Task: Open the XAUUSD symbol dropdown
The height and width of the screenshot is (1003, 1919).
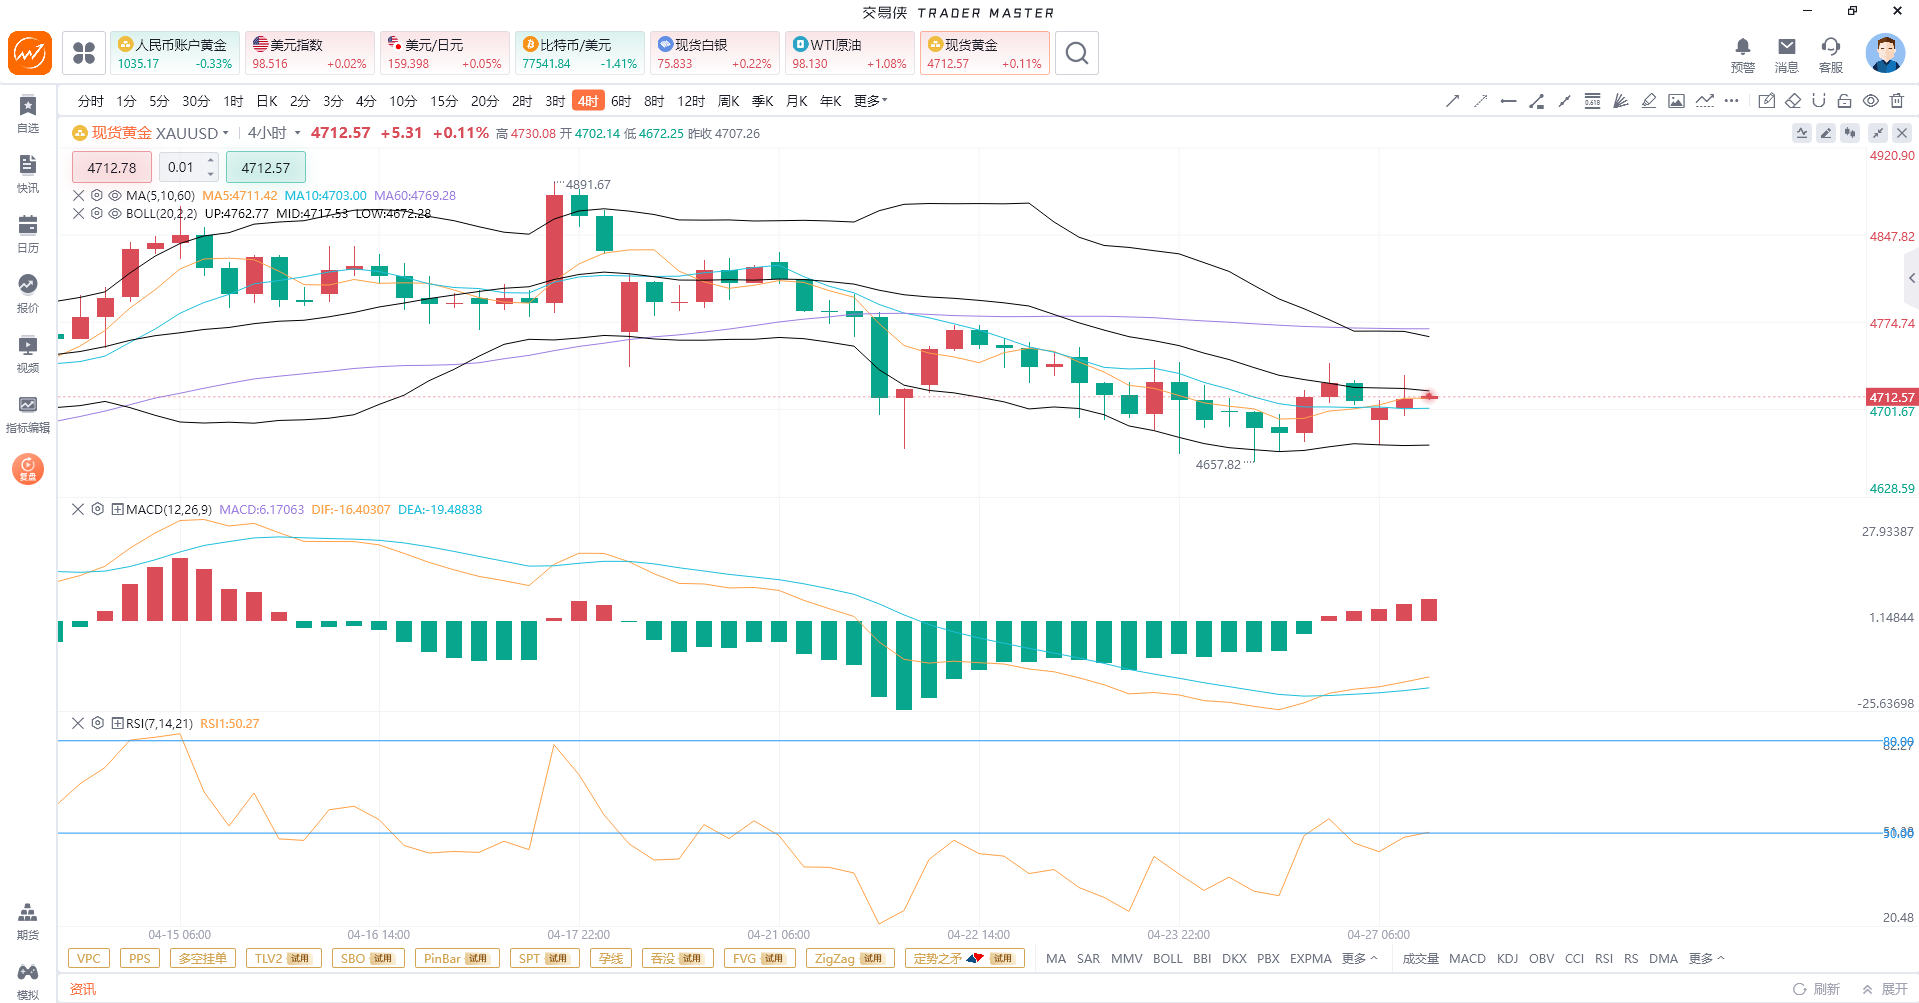Action: point(226,133)
